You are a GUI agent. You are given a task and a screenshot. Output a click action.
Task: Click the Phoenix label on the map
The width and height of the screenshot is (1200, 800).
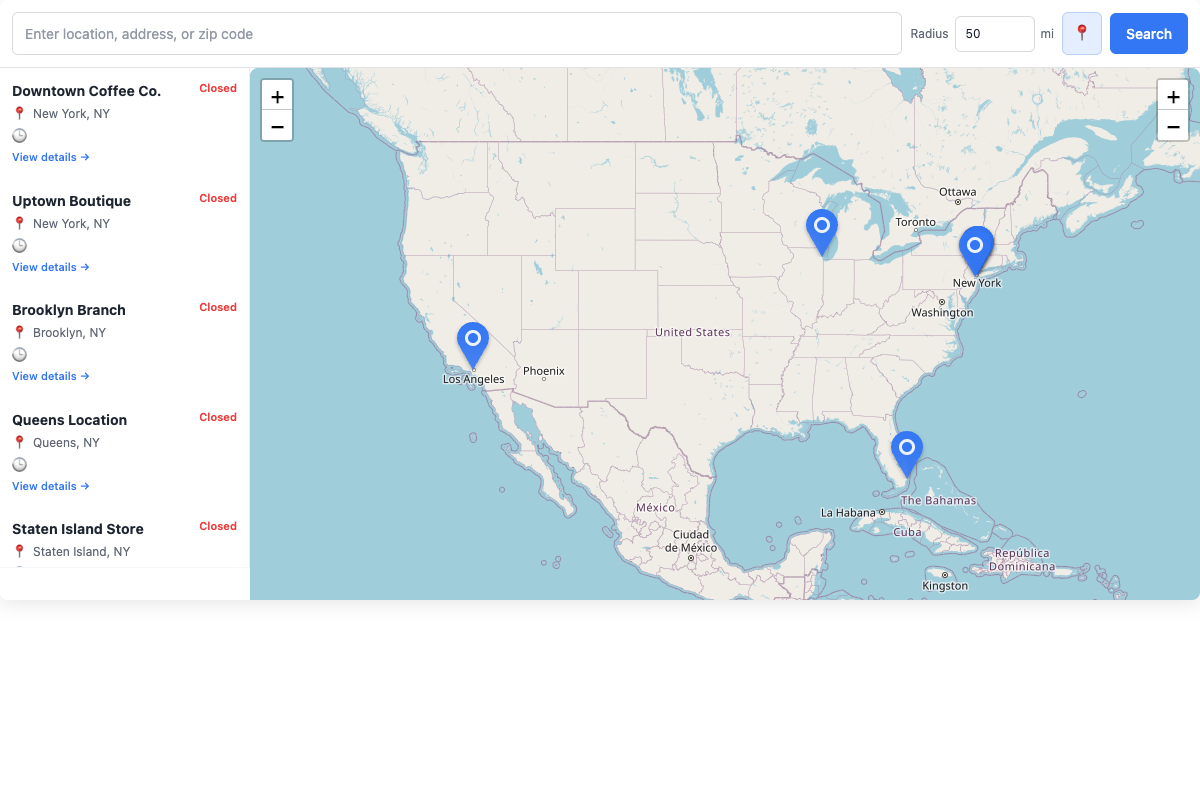pos(544,371)
